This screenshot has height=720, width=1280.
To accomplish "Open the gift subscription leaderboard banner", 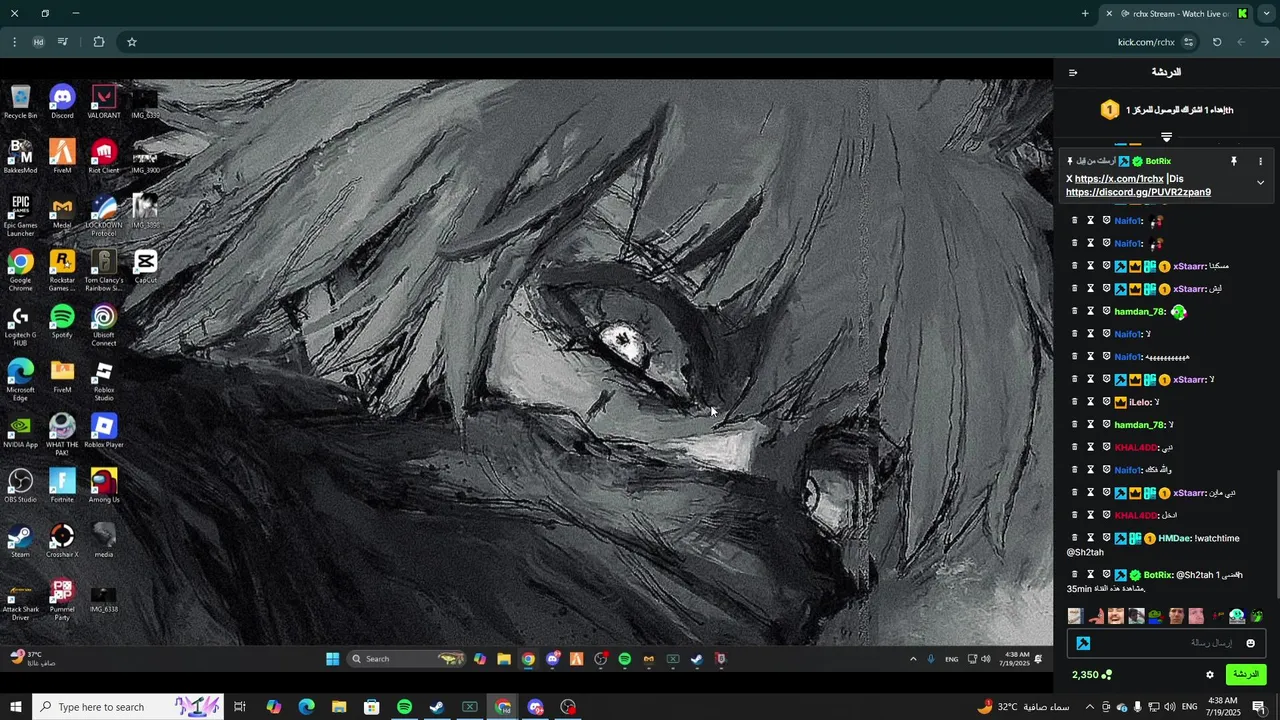I will pyautogui.click(x=1166, y=110).
